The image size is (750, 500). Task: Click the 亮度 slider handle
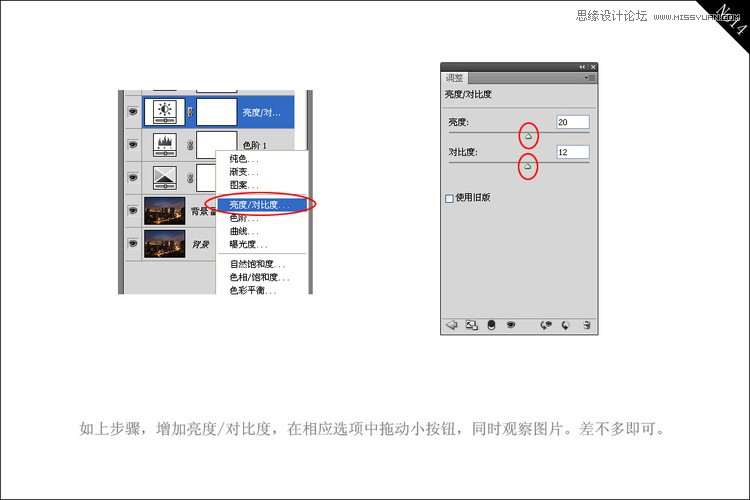(x=529, y=136)
